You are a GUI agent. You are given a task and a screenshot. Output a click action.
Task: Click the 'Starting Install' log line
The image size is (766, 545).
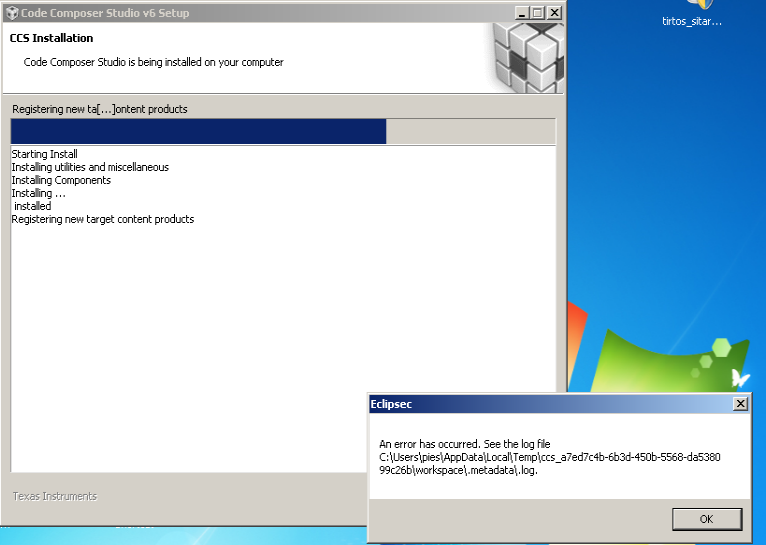coord(44,154)
